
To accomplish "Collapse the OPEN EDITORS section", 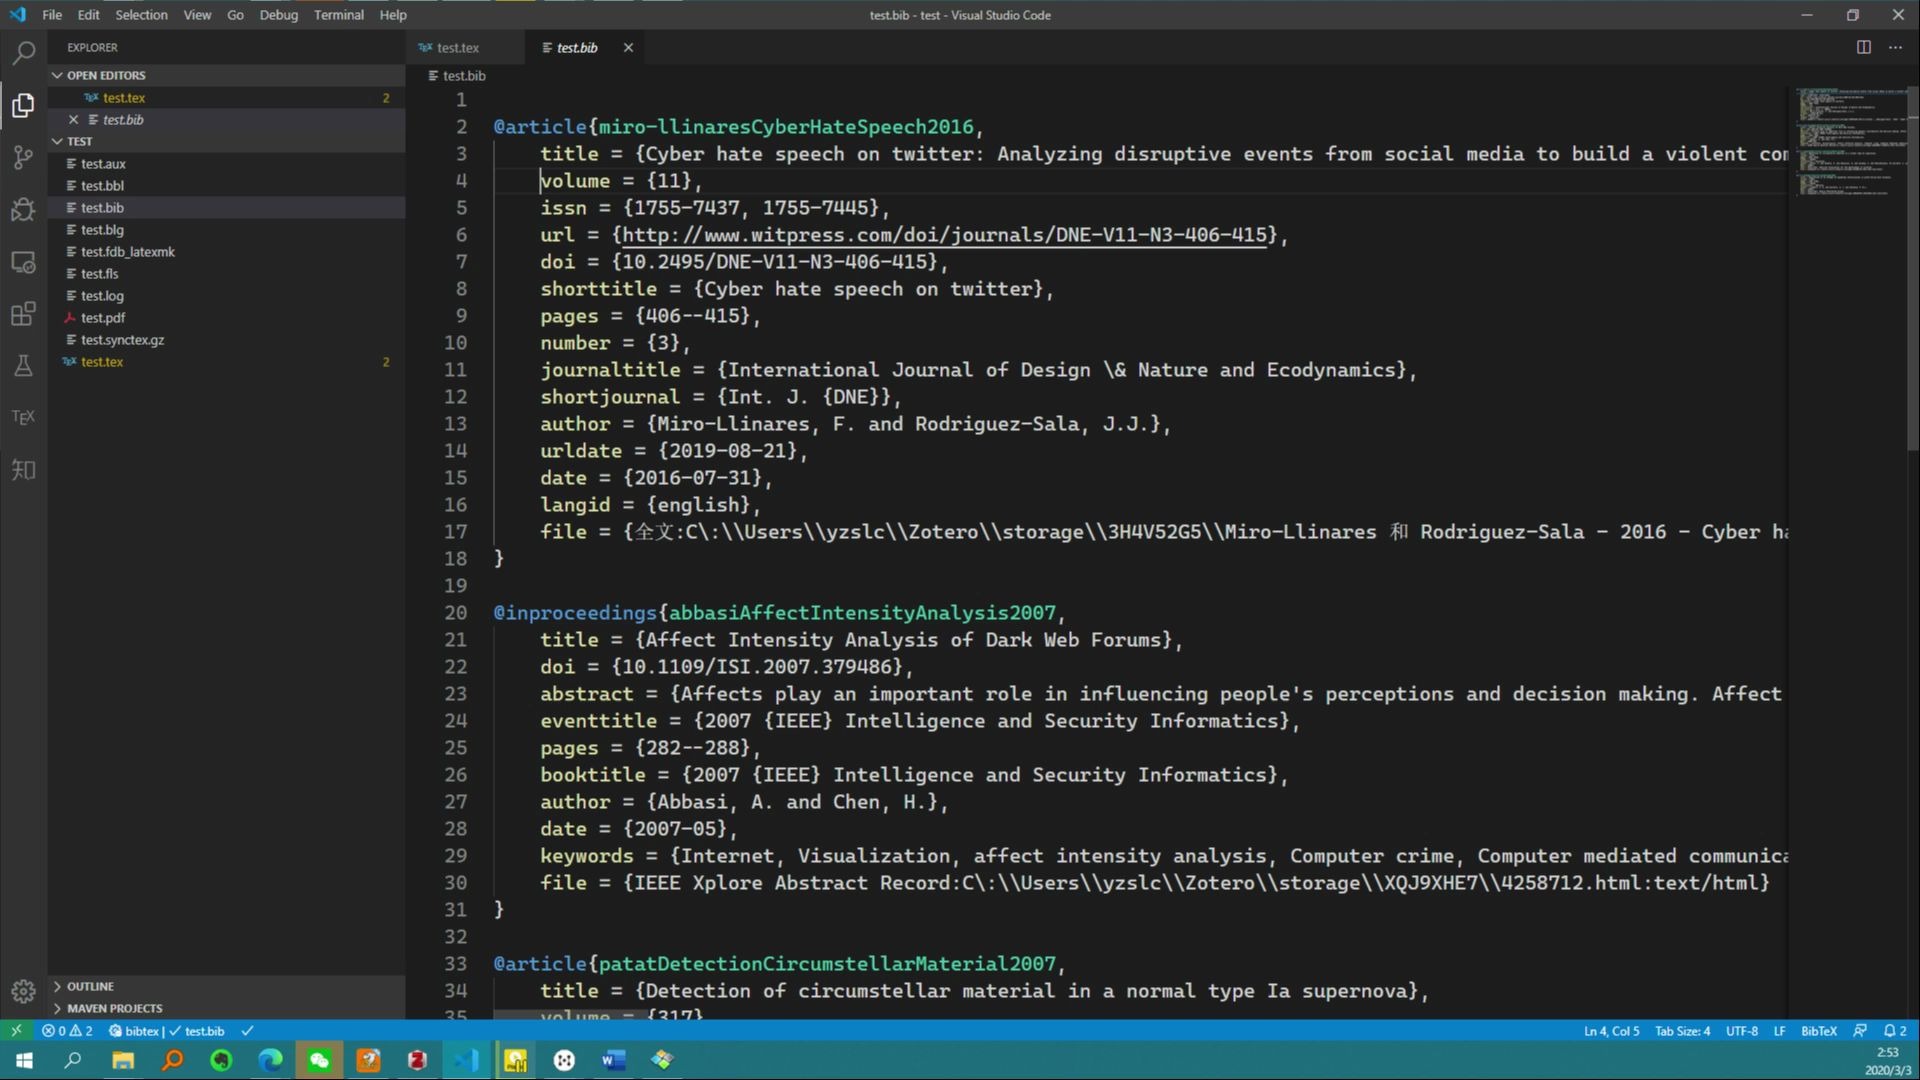I will (x=105, y=75).
